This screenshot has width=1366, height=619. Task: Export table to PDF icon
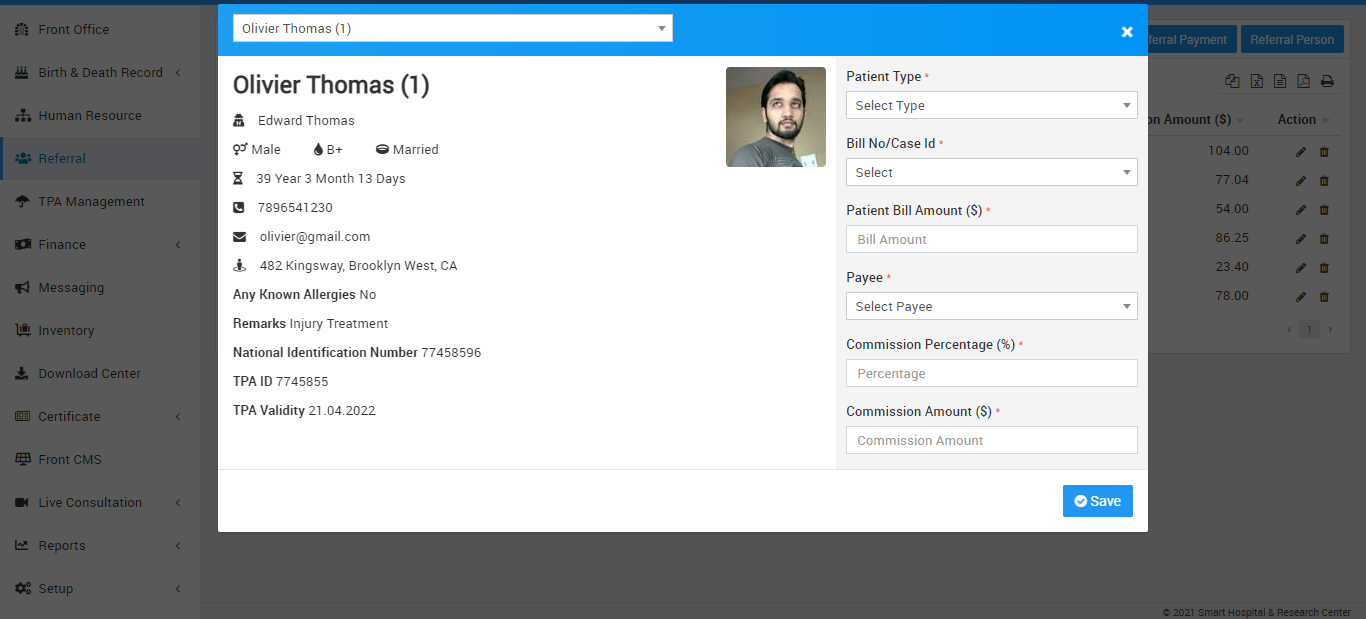1303,82
